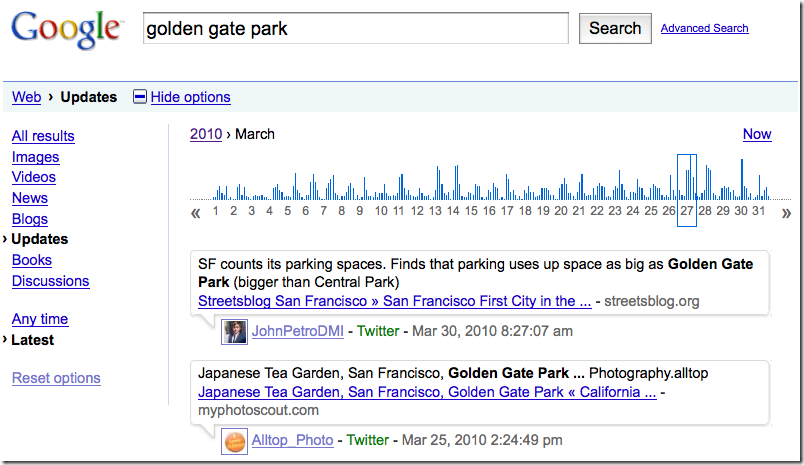The width and height of the screenshot is (804, 465).
Task: Go to earlier dates with left double-arrow
Action: point(195,213)
